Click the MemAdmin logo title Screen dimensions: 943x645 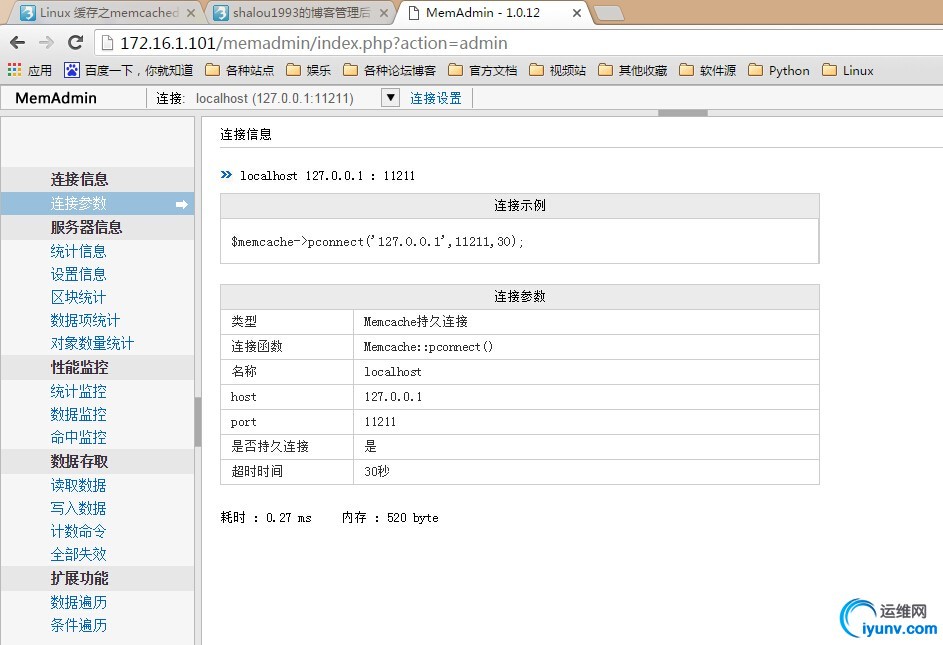pyautogui.click(x=56, y=98)
